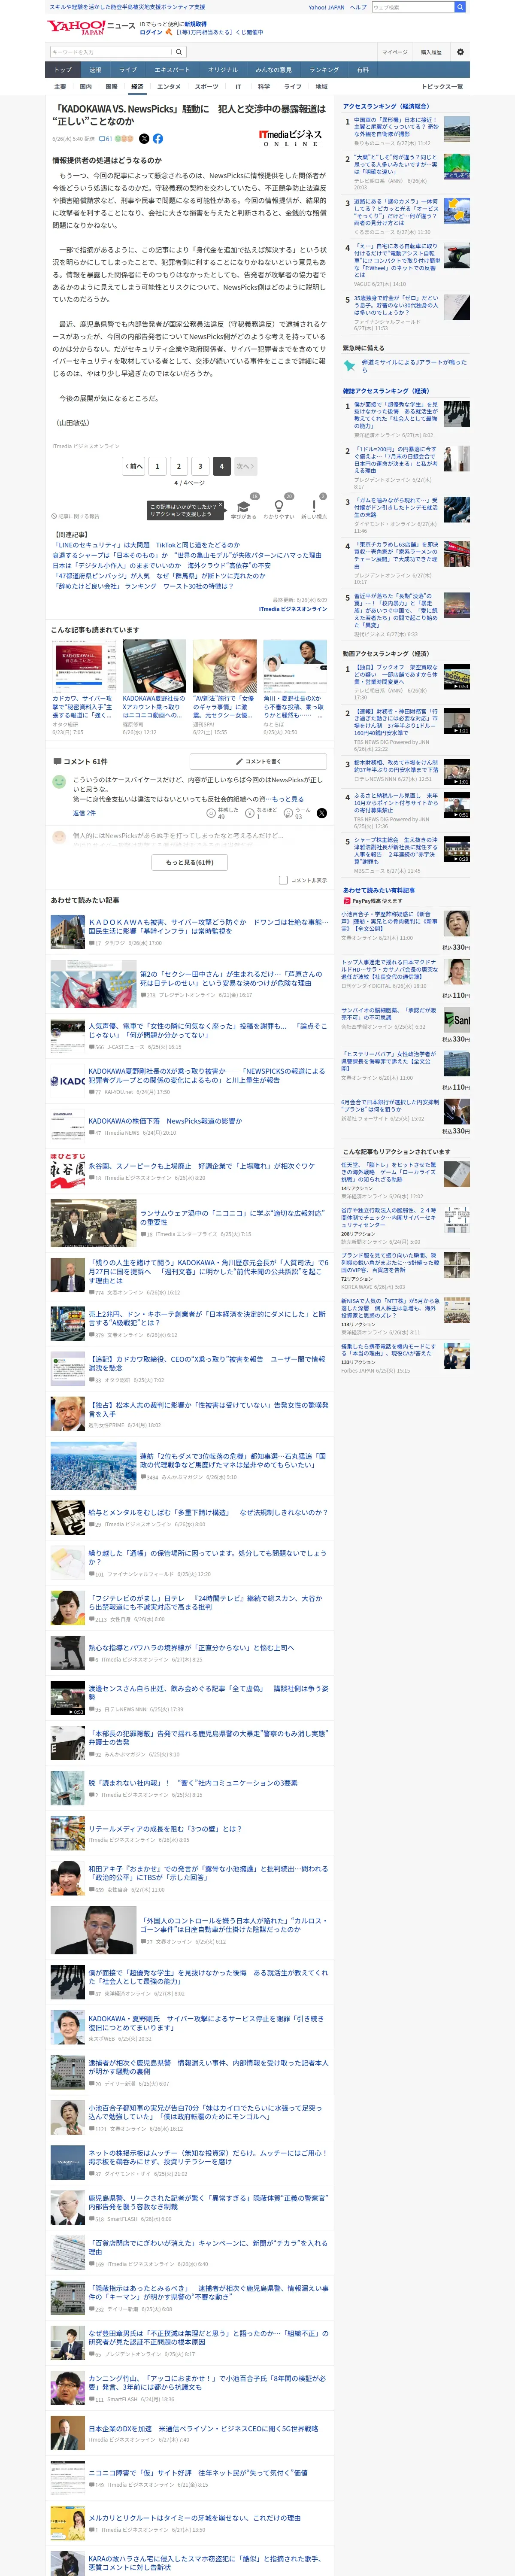Open マイページ link
The width and height of the screenshot is (515, 2576).
394,52
